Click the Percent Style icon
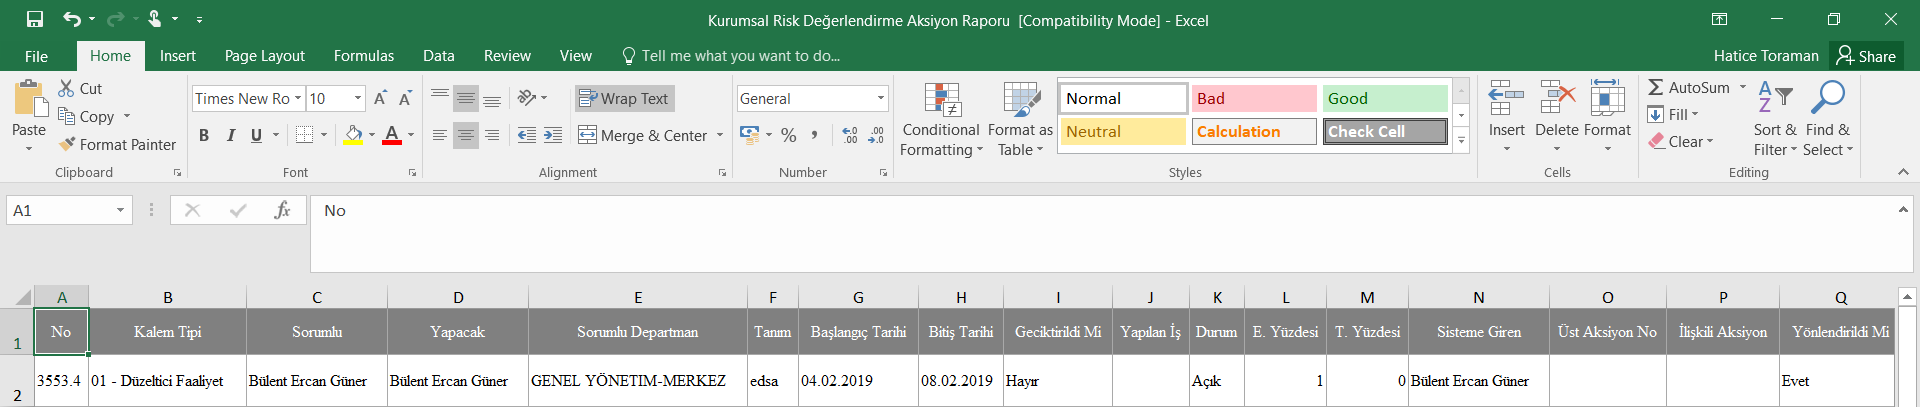This screenshot has width=1920, height=407. 789,135
